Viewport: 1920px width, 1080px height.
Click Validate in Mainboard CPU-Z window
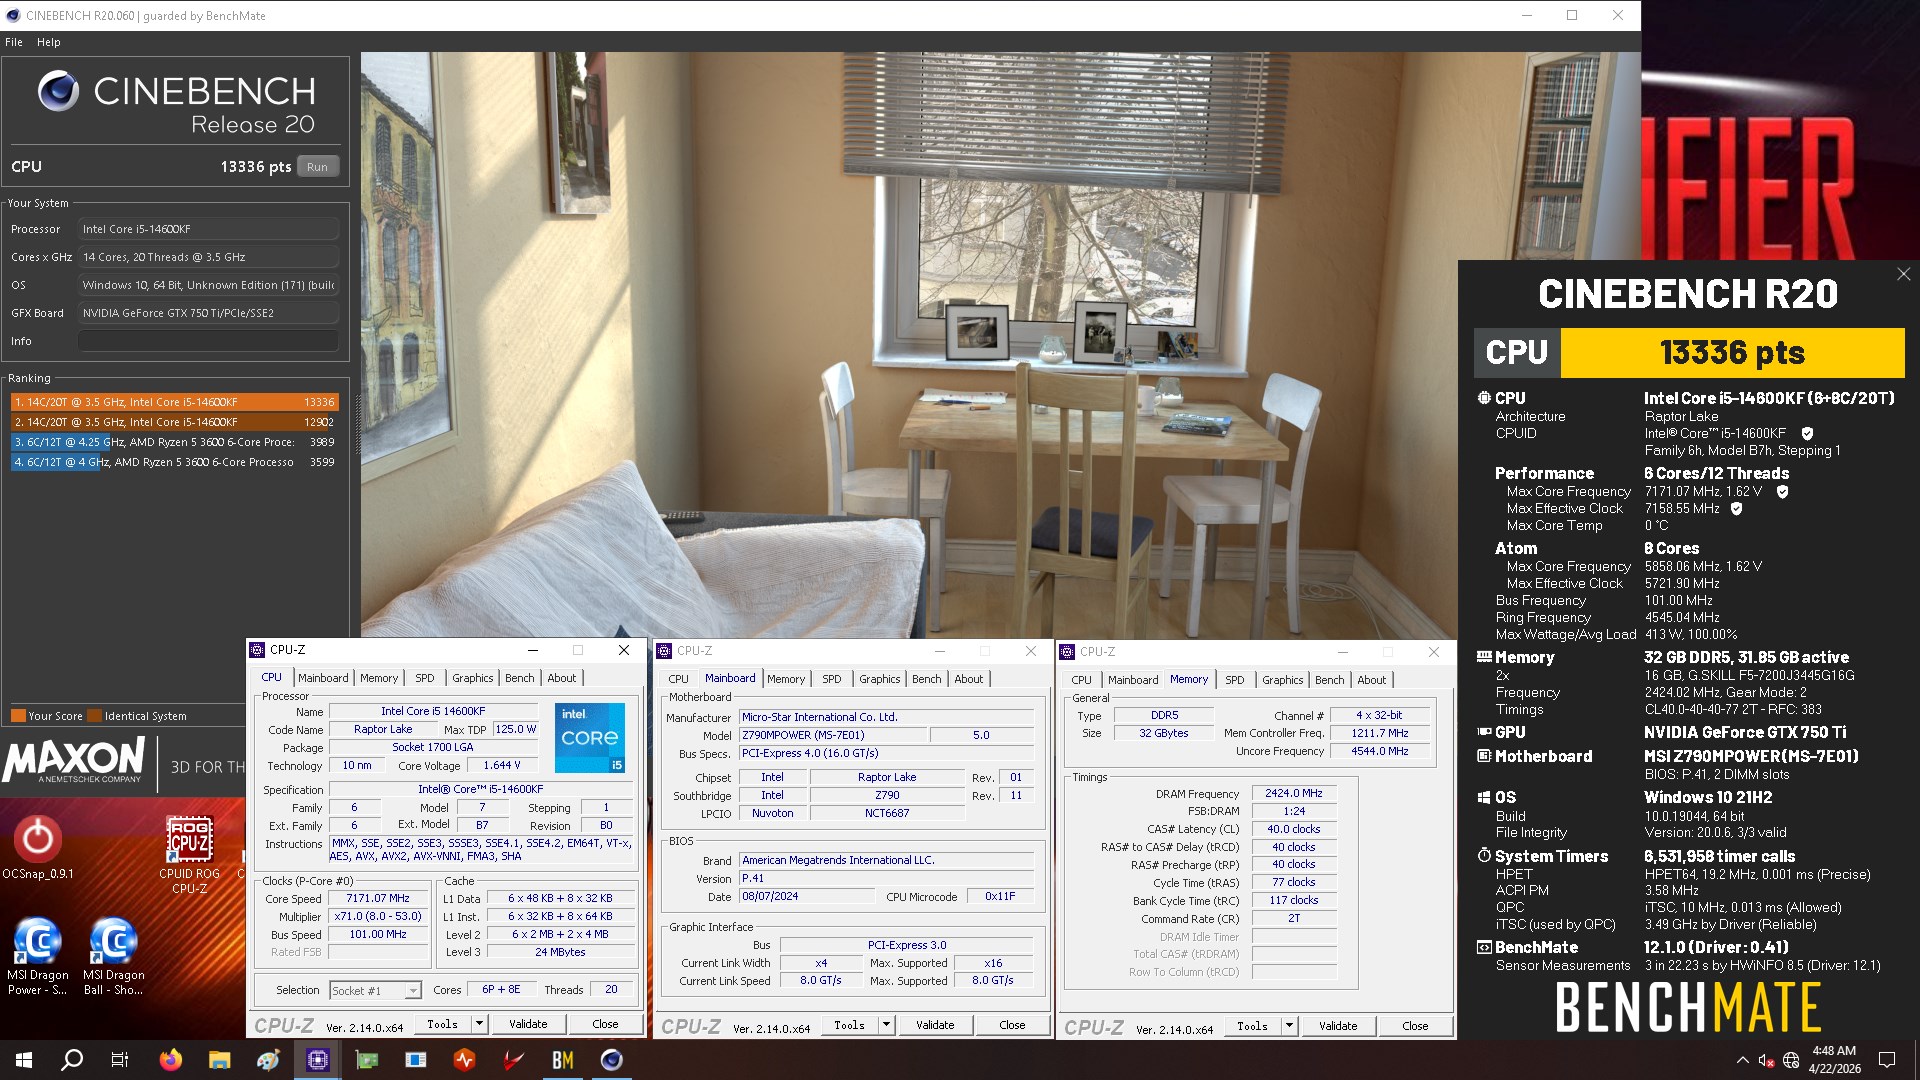coord(935,1025)
